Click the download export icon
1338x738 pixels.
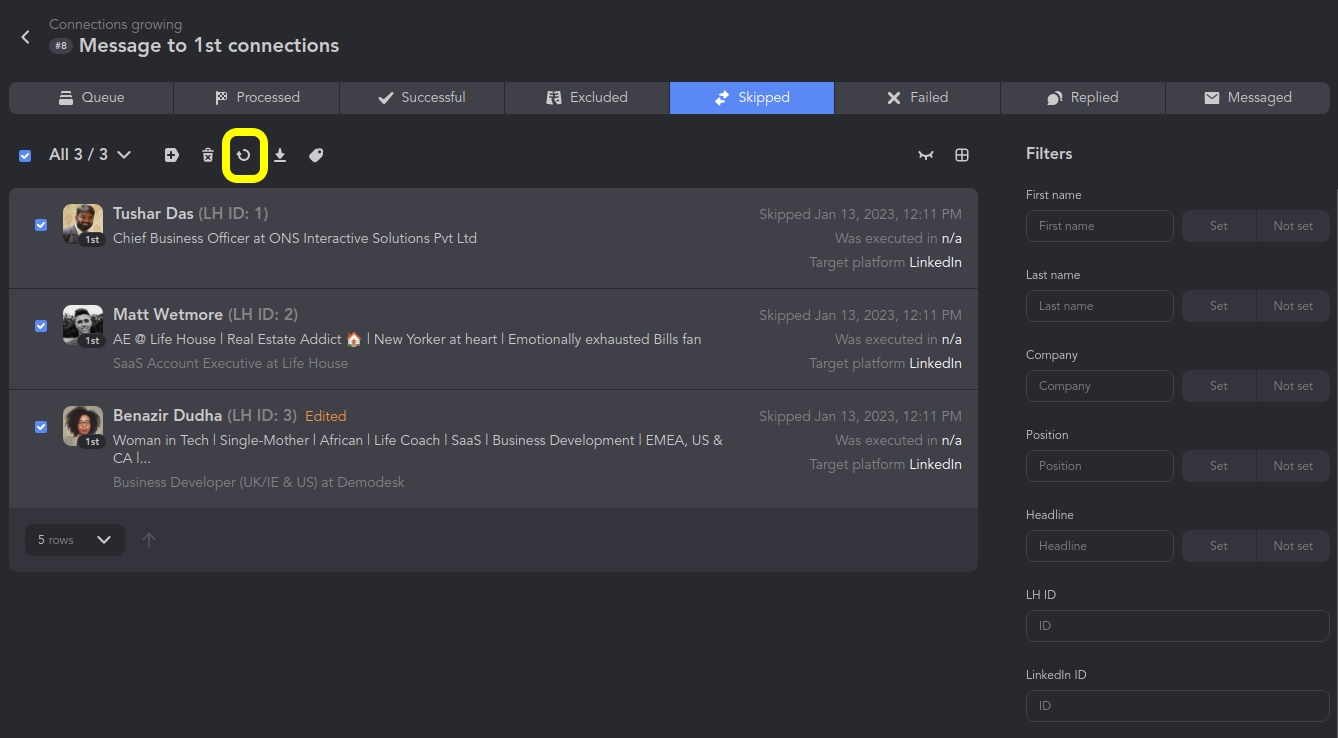point(280,155)
